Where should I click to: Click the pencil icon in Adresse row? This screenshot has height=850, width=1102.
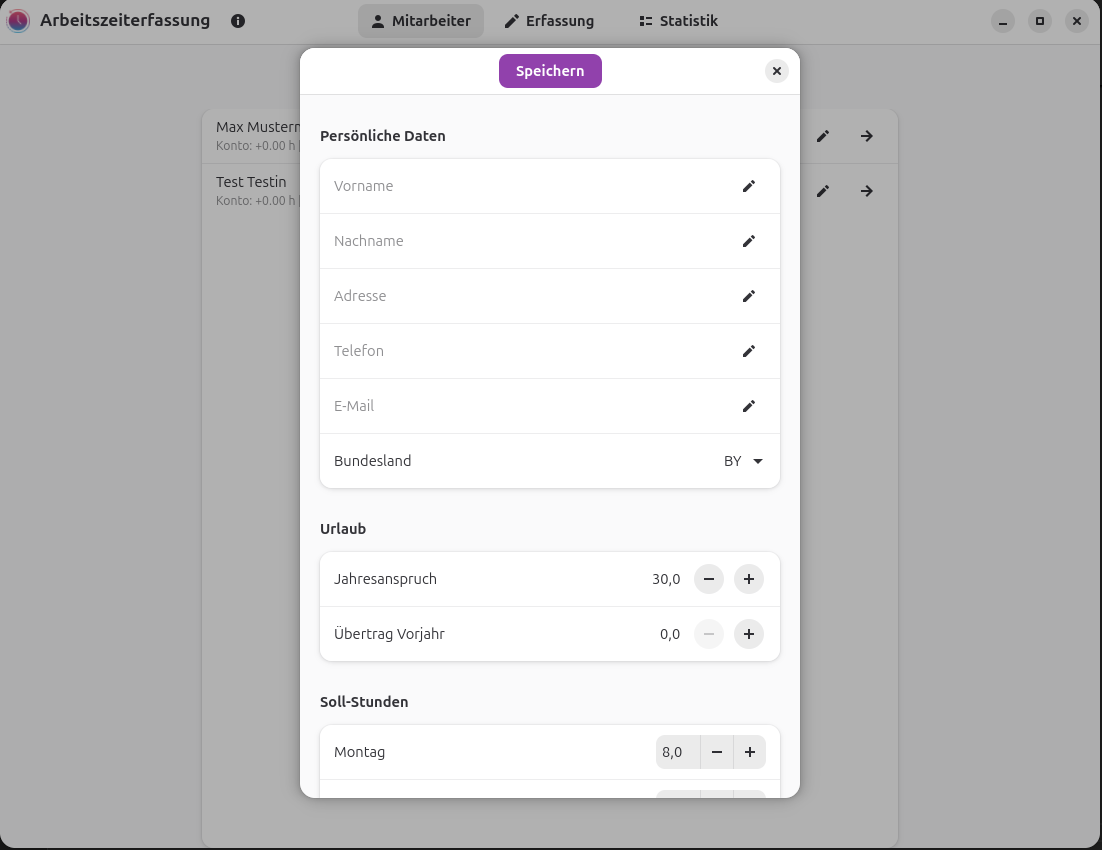[x=748, y=296]
